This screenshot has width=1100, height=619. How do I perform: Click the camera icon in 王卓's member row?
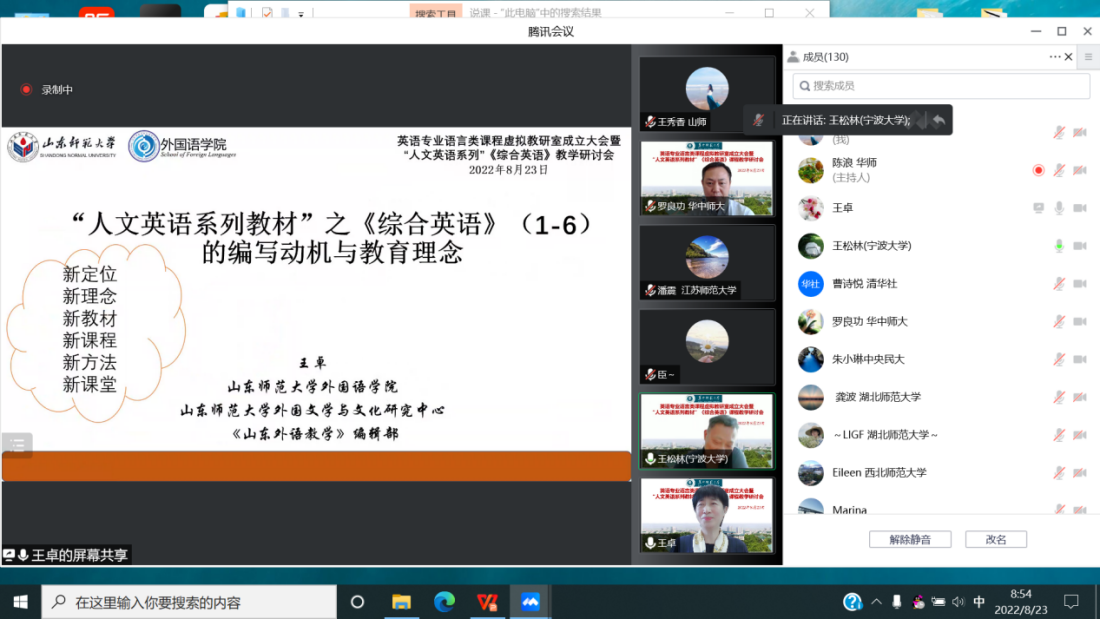point(1080,208)
